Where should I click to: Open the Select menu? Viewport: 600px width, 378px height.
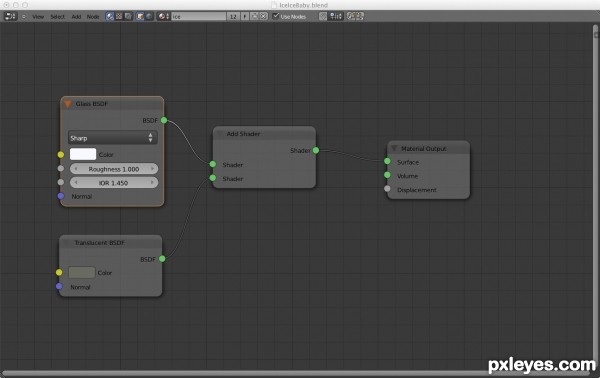[x=57, y=17]
